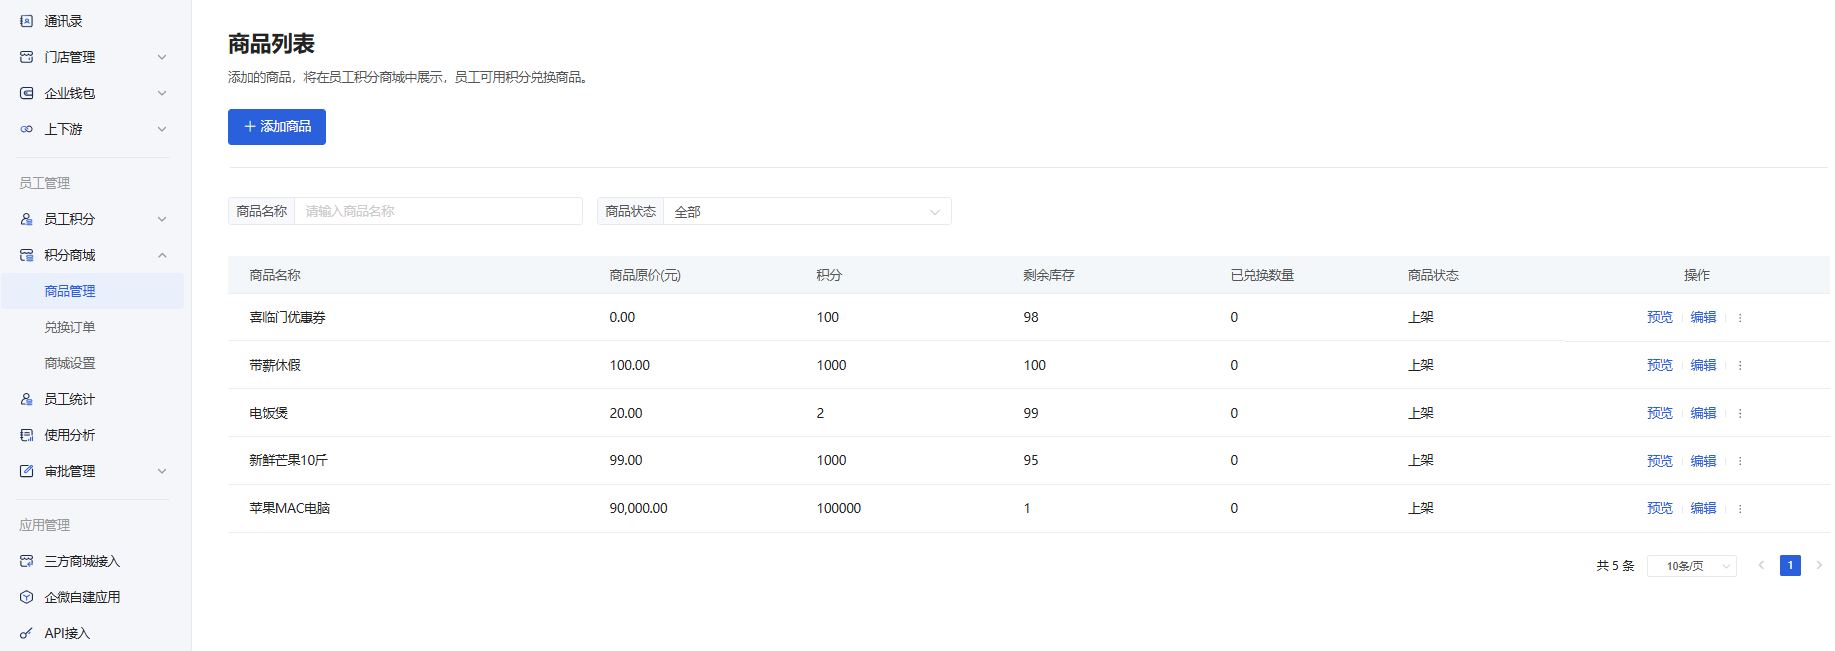
Task: Expand 审批管理 submenu chevron
Action: coord(162,471)
